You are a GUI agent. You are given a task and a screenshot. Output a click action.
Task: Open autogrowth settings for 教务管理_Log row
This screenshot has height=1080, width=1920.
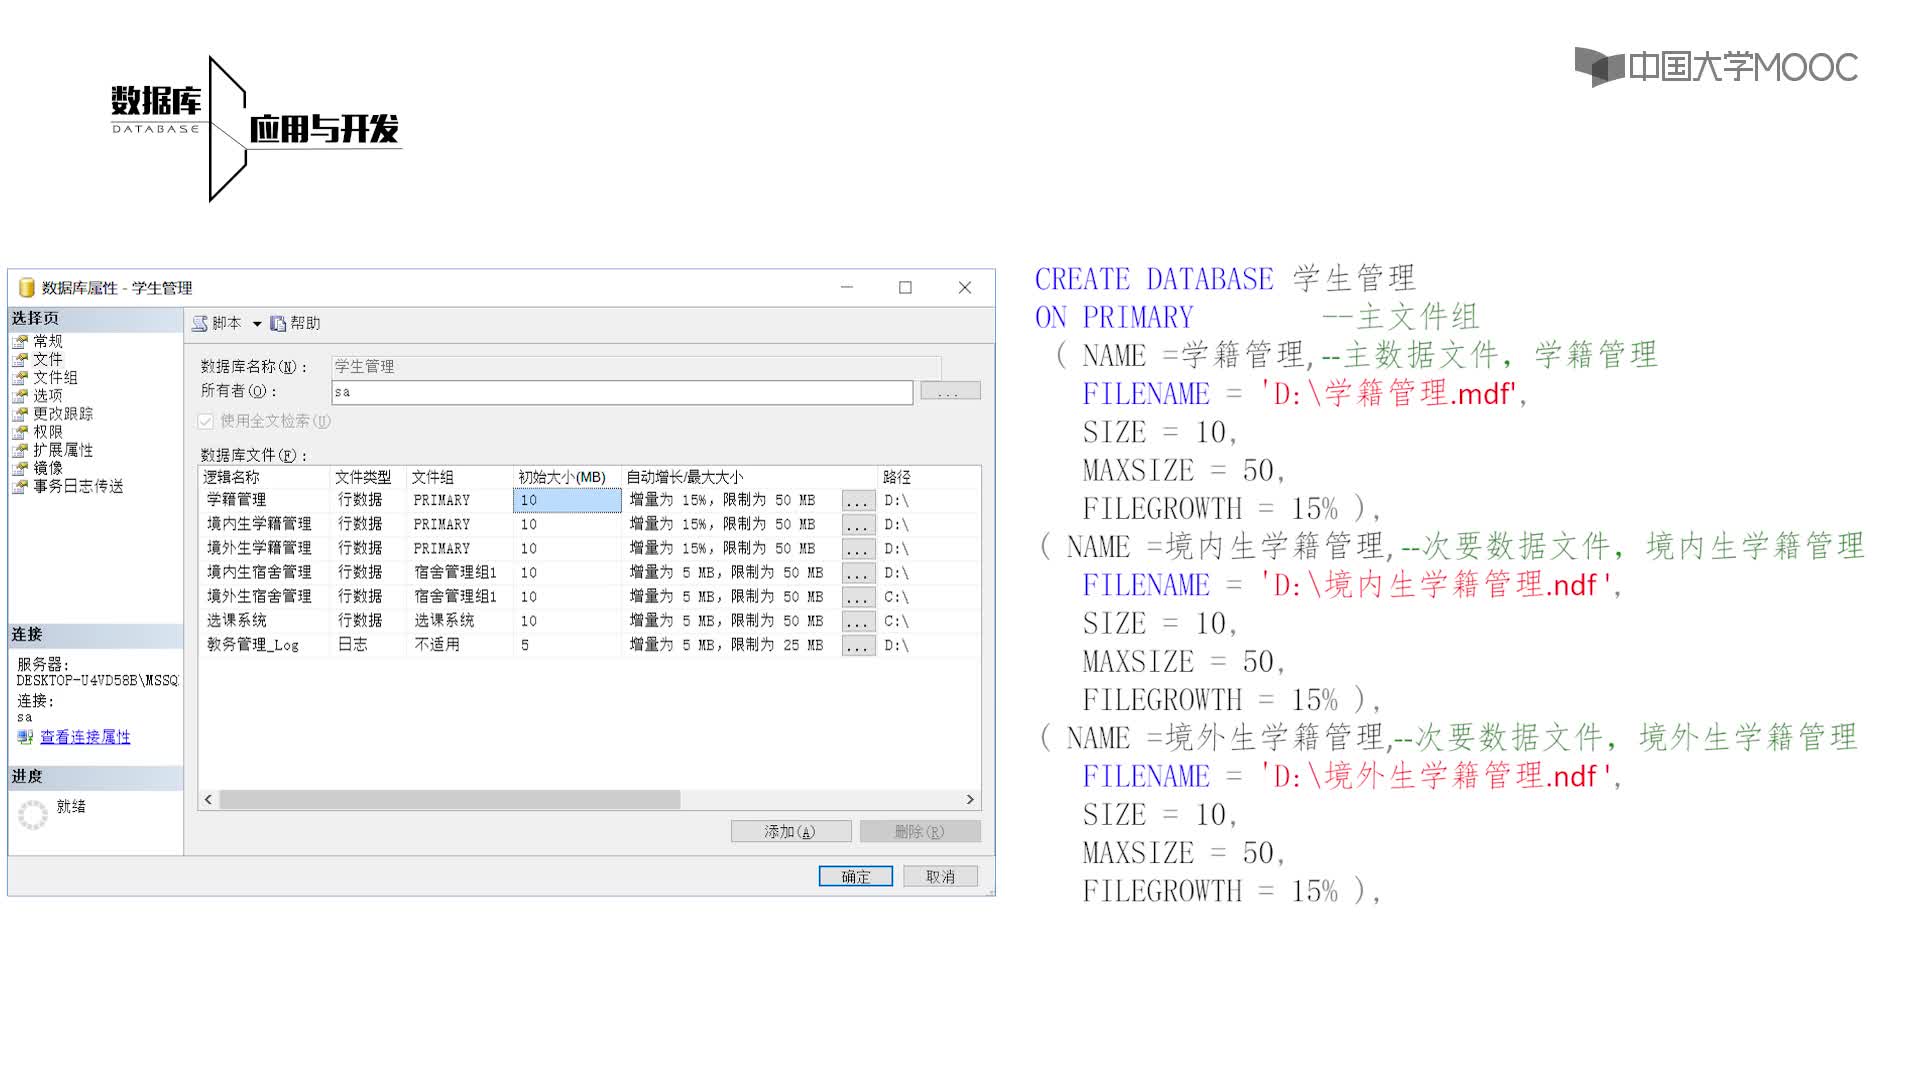point(858,645)
